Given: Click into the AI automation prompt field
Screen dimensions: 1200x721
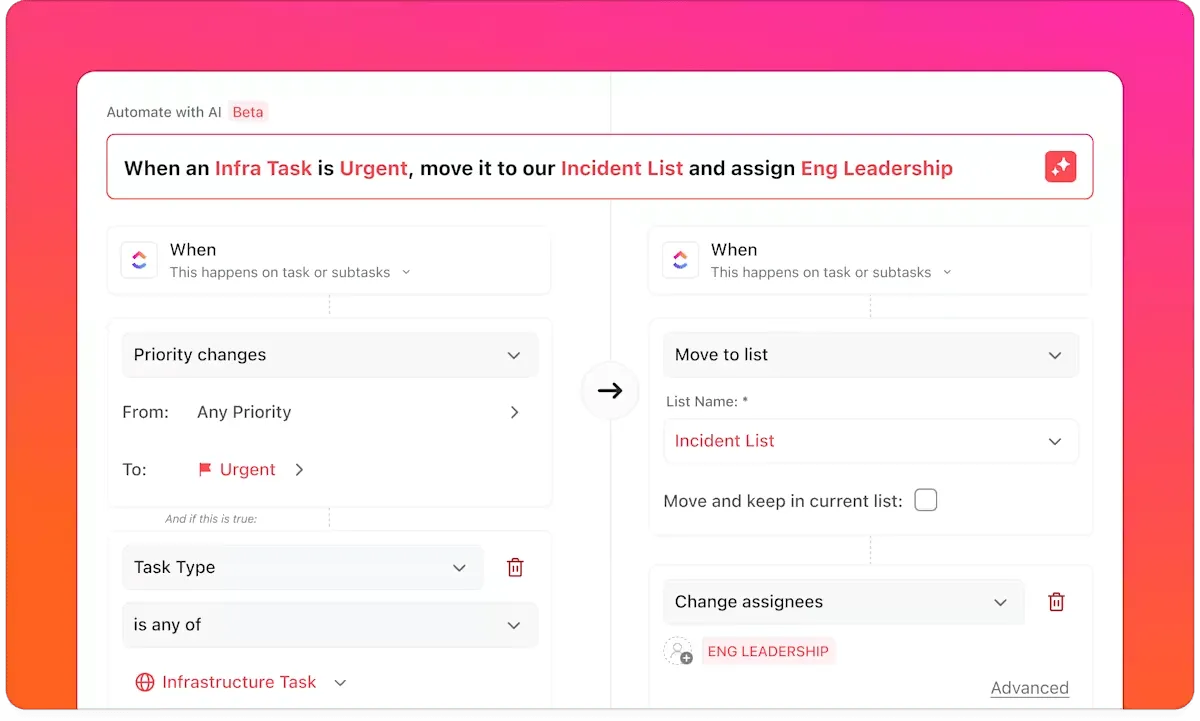Looking at the screenshot, I should click(600, 167).
